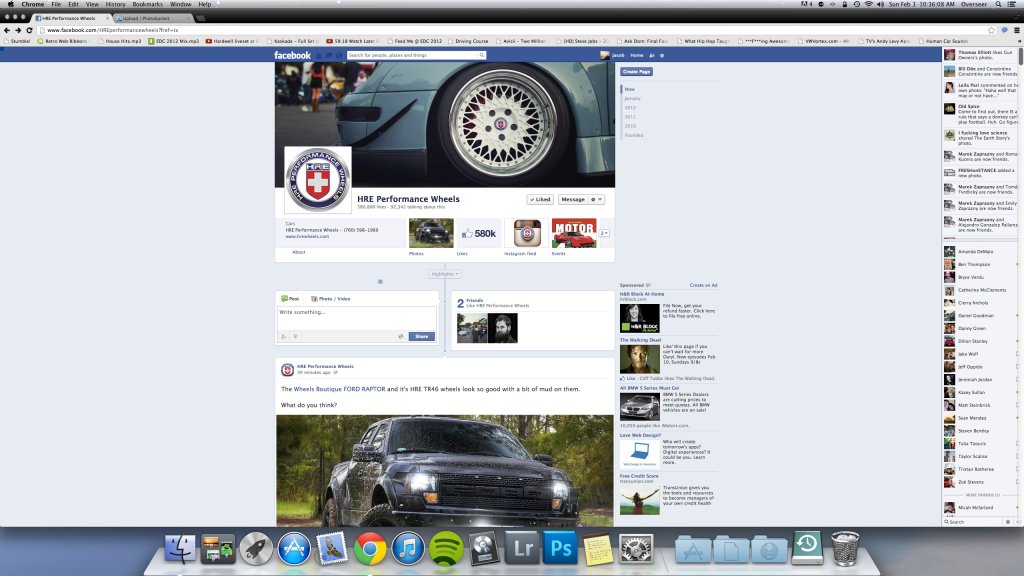Launch Photoshop from the dock
Image resolution: width=1024 pixels, height=576 pixels.
point(560,549)
